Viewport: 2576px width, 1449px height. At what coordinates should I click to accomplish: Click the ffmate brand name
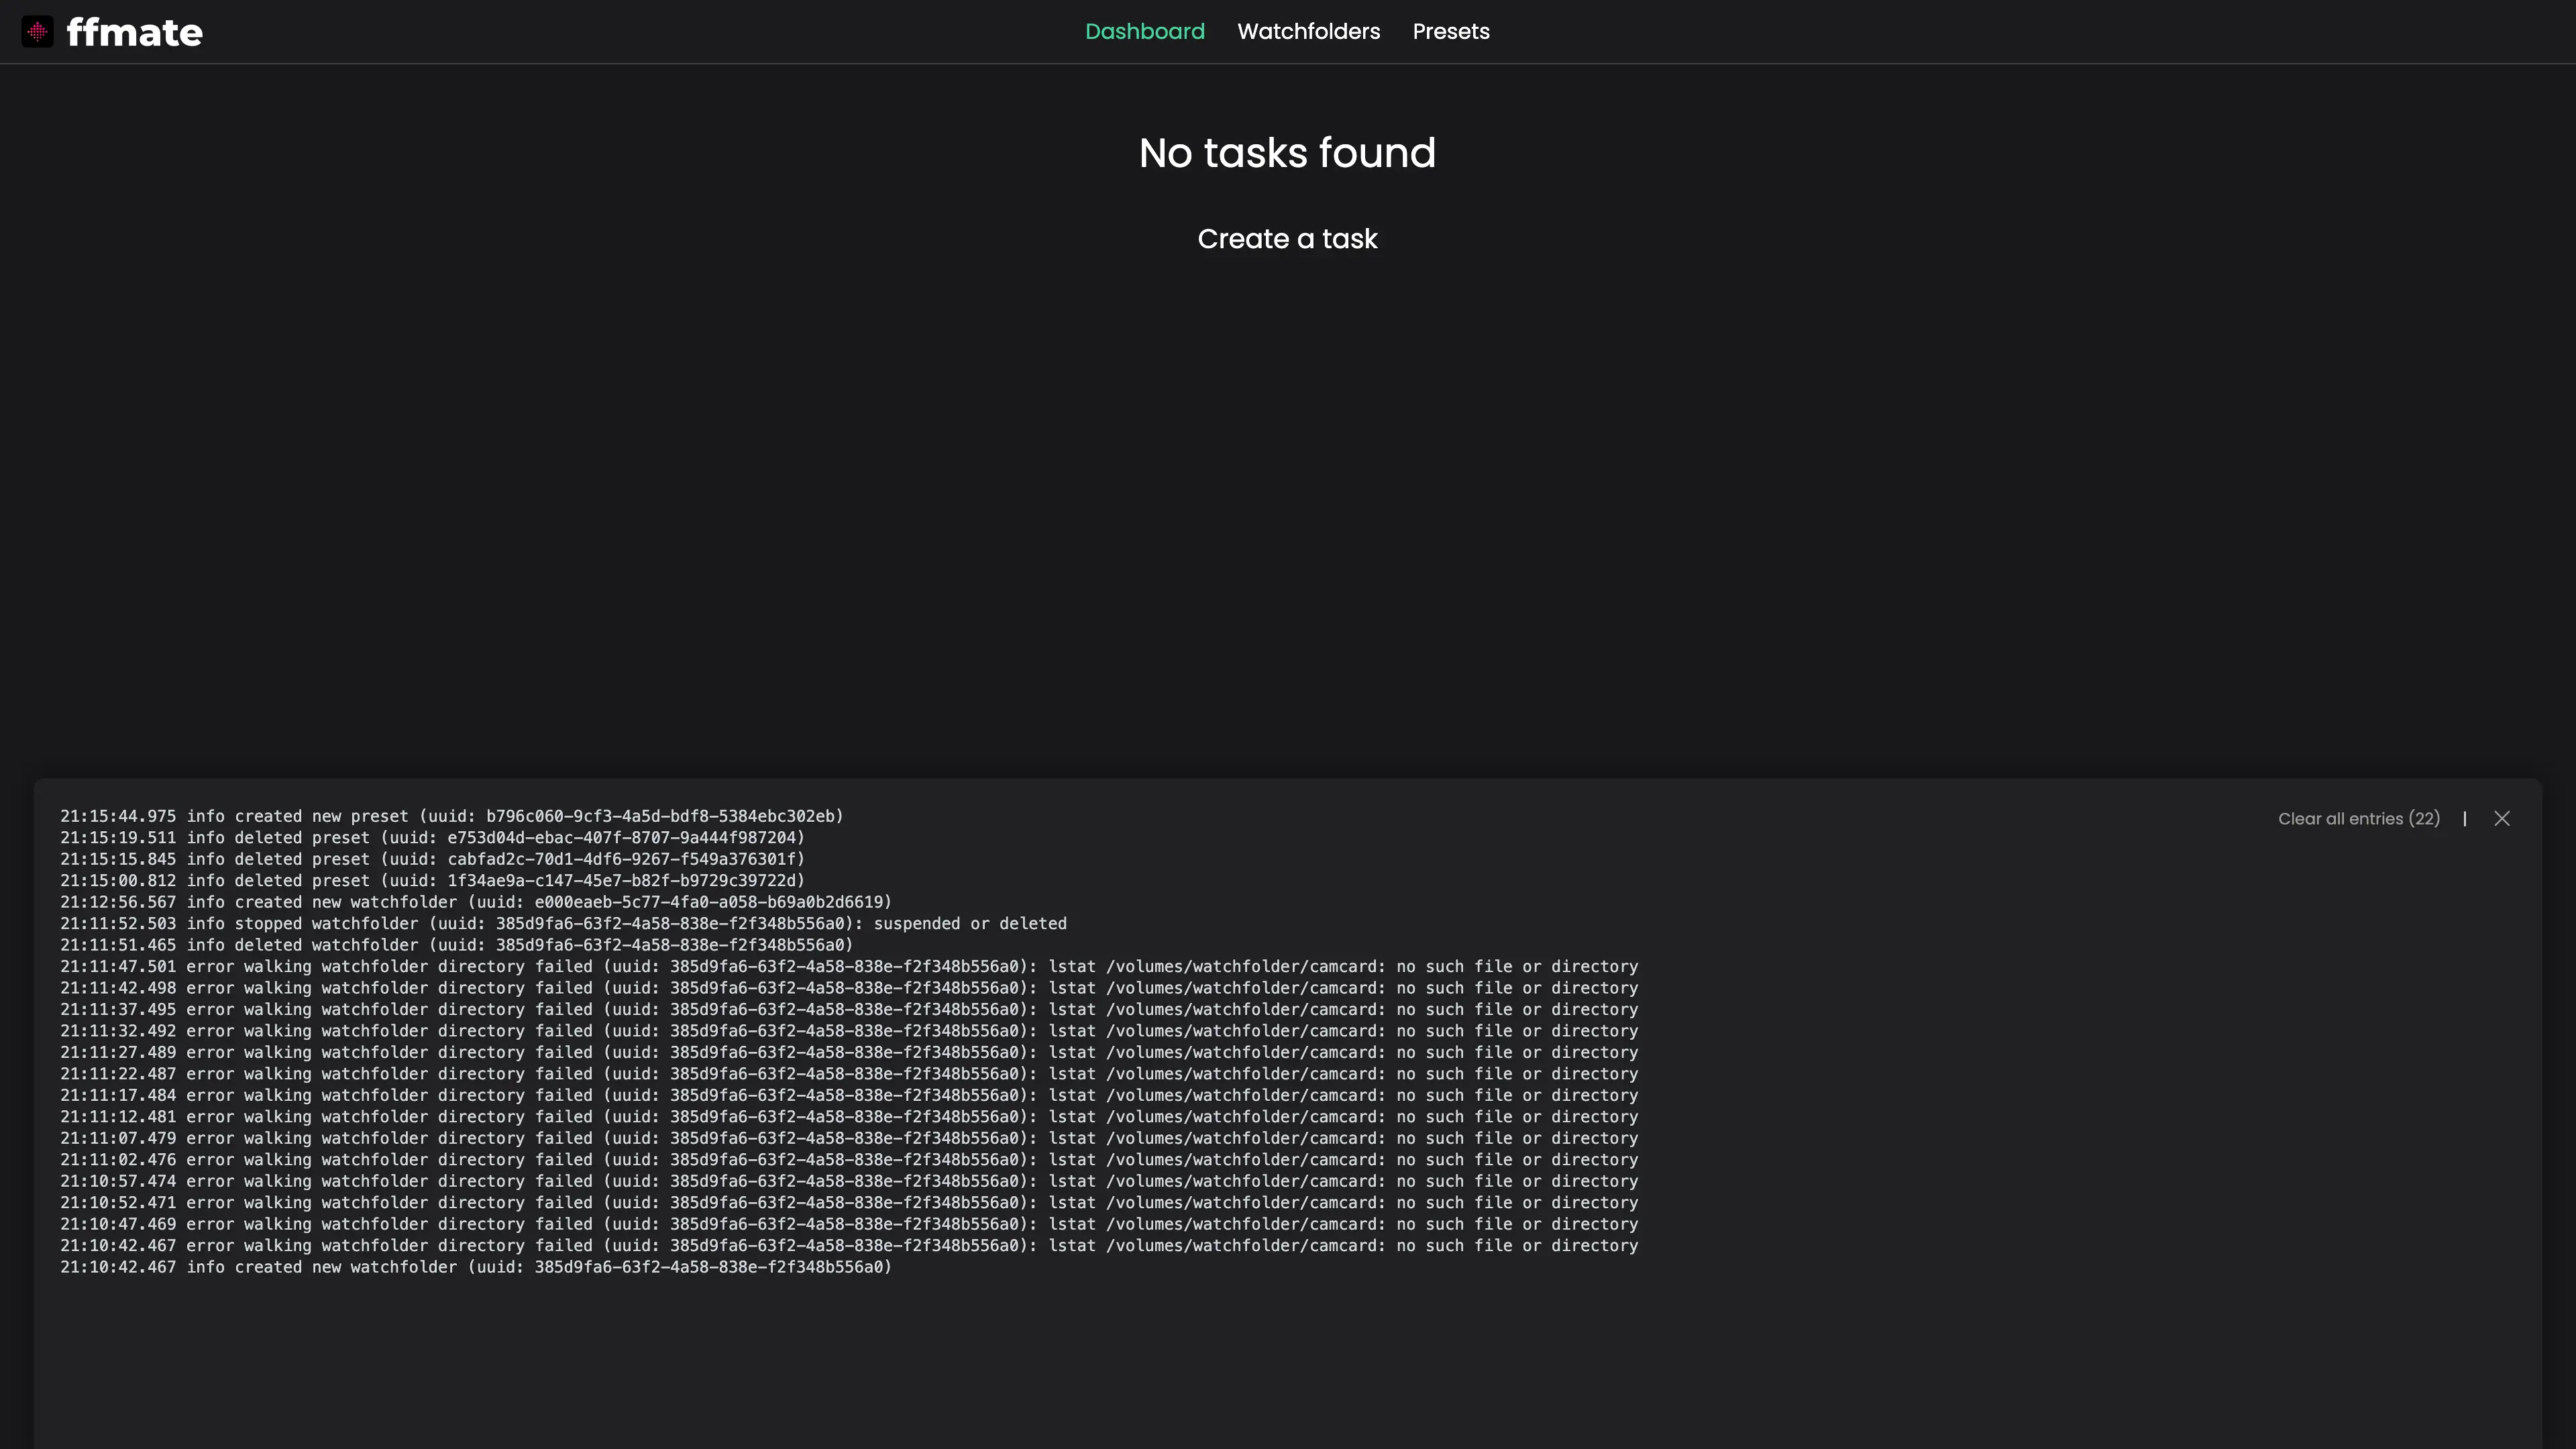tap(135, 32)
